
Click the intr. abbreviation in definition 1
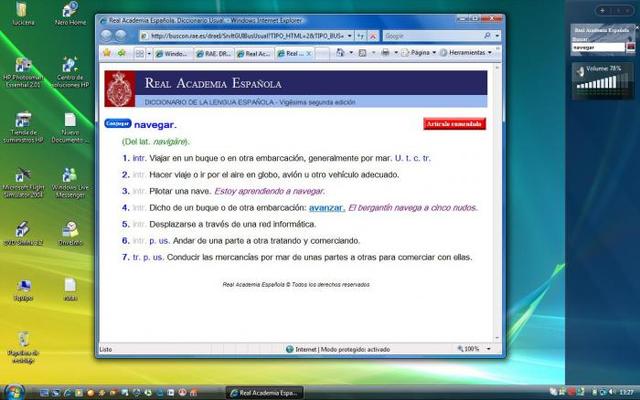pos(139,158)
